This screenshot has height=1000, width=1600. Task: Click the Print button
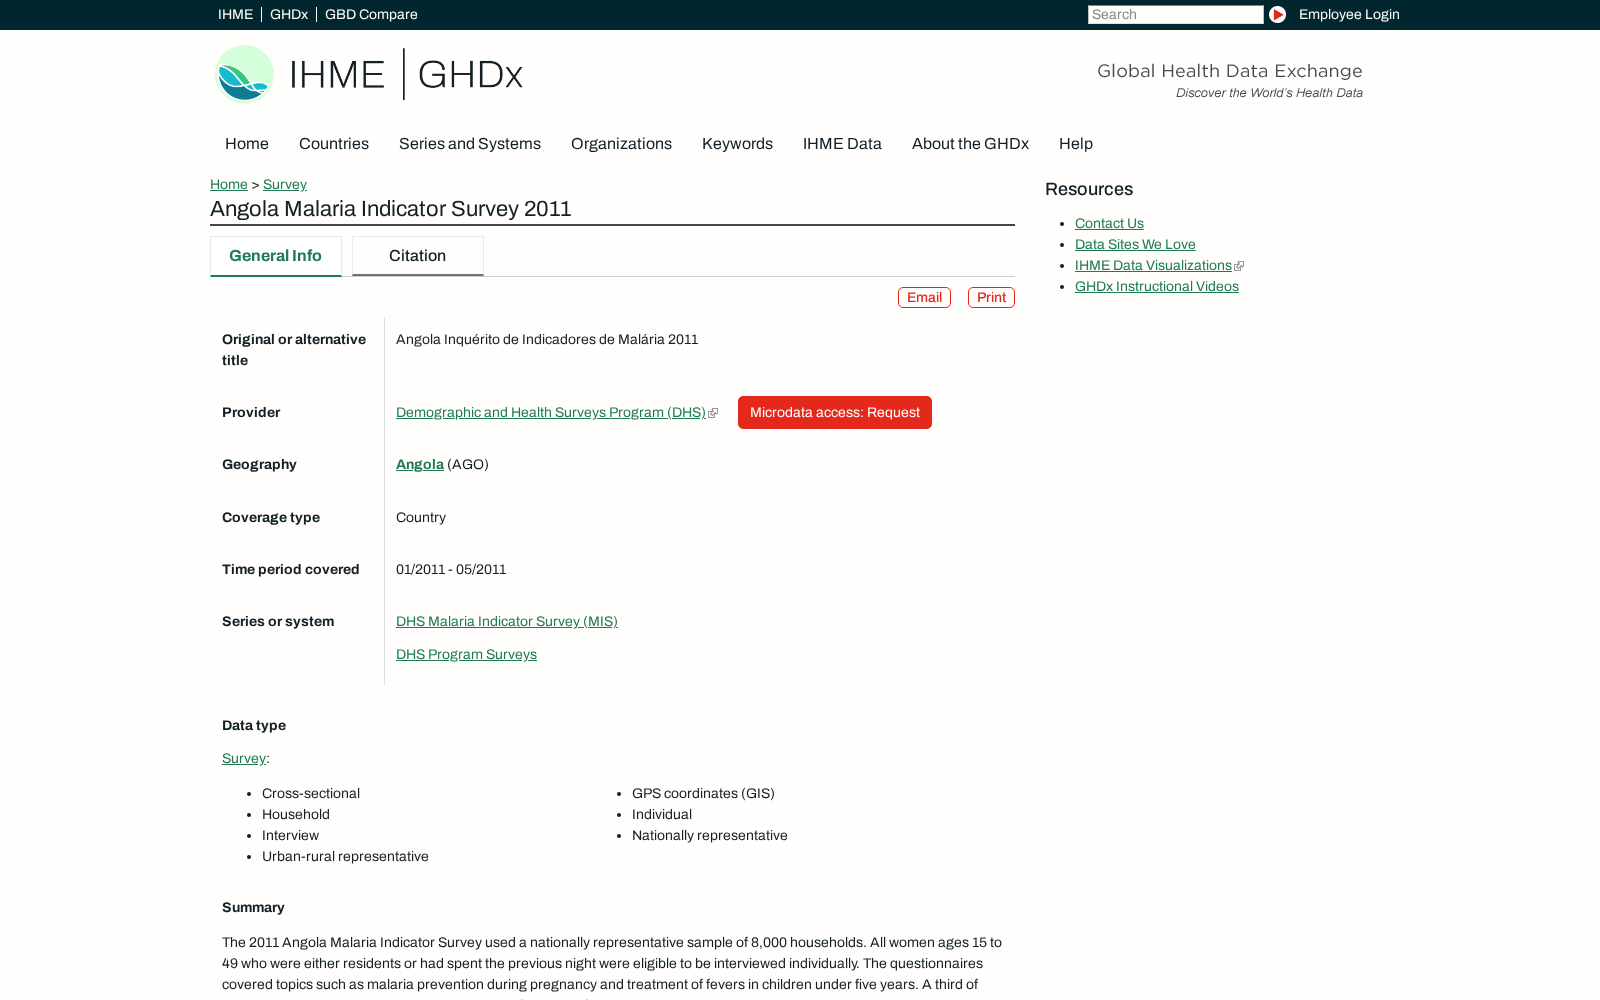(x=991, y=298)
